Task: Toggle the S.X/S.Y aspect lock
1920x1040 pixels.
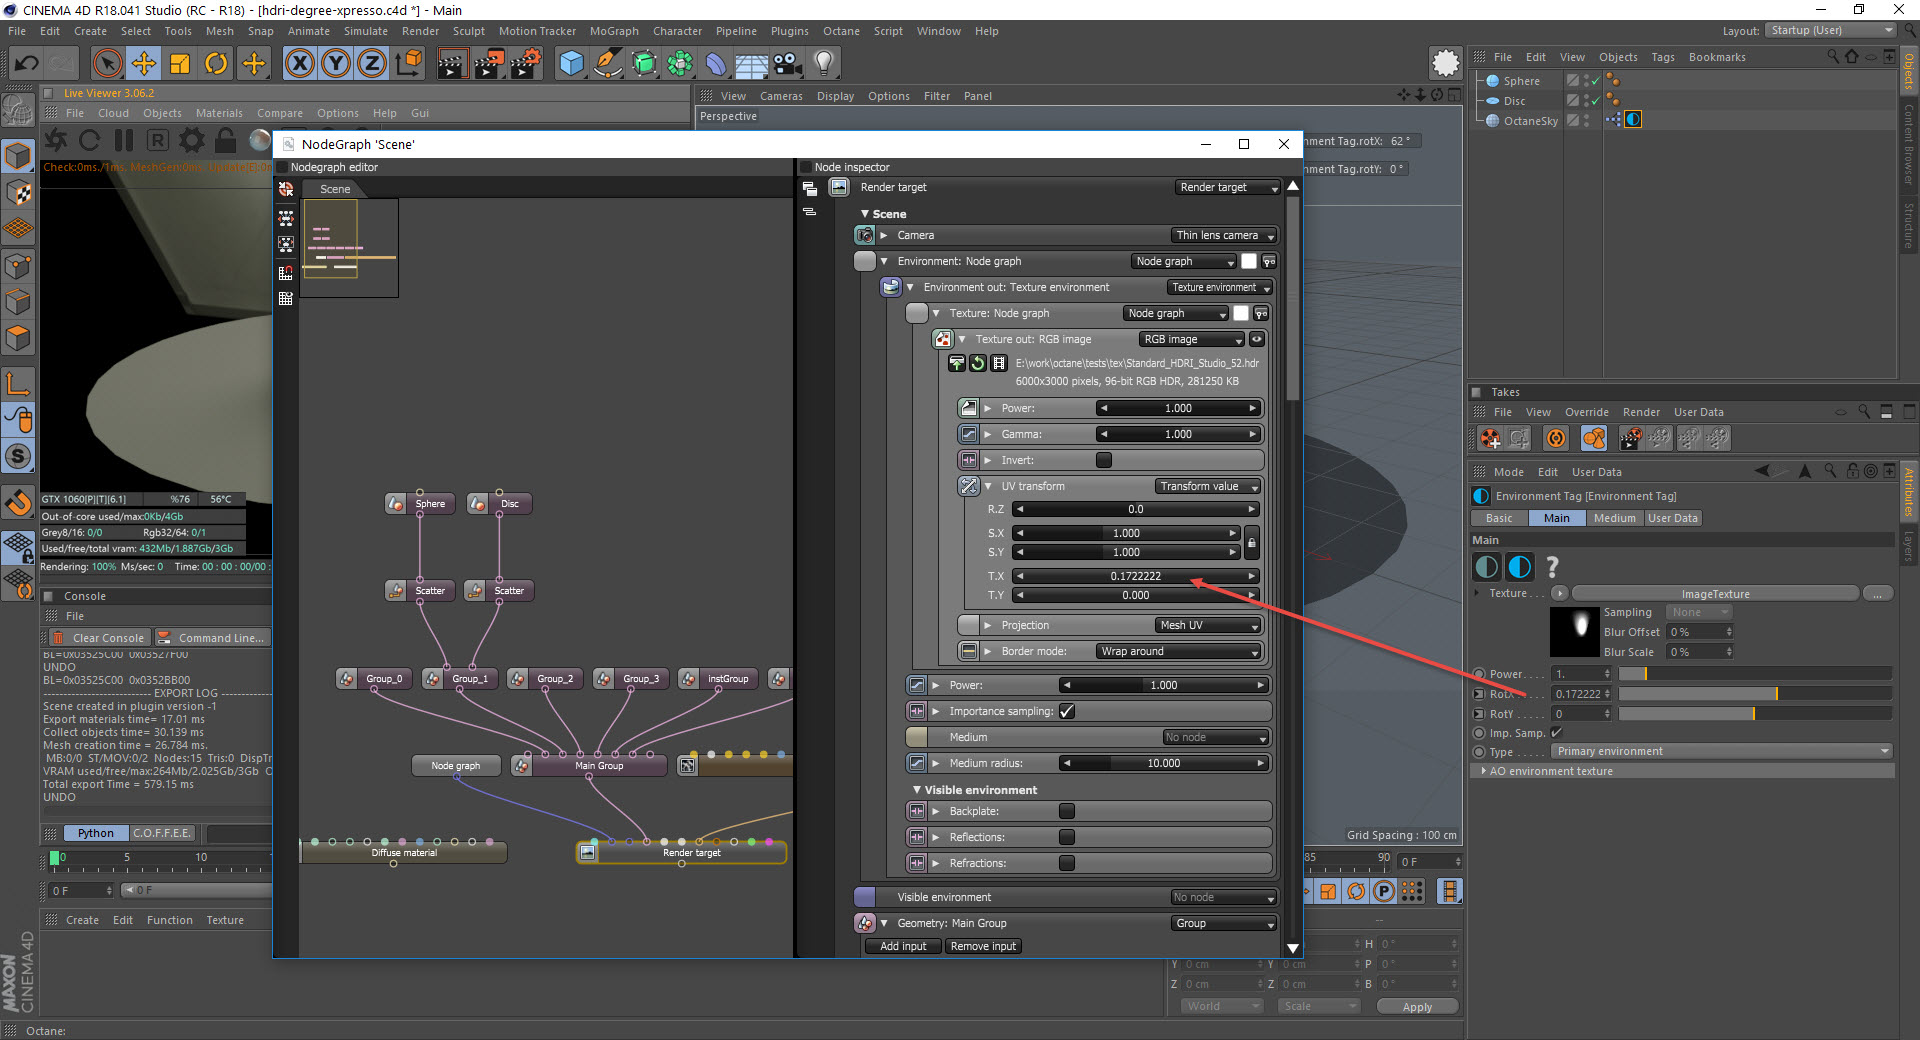Action: point(1252,543)
